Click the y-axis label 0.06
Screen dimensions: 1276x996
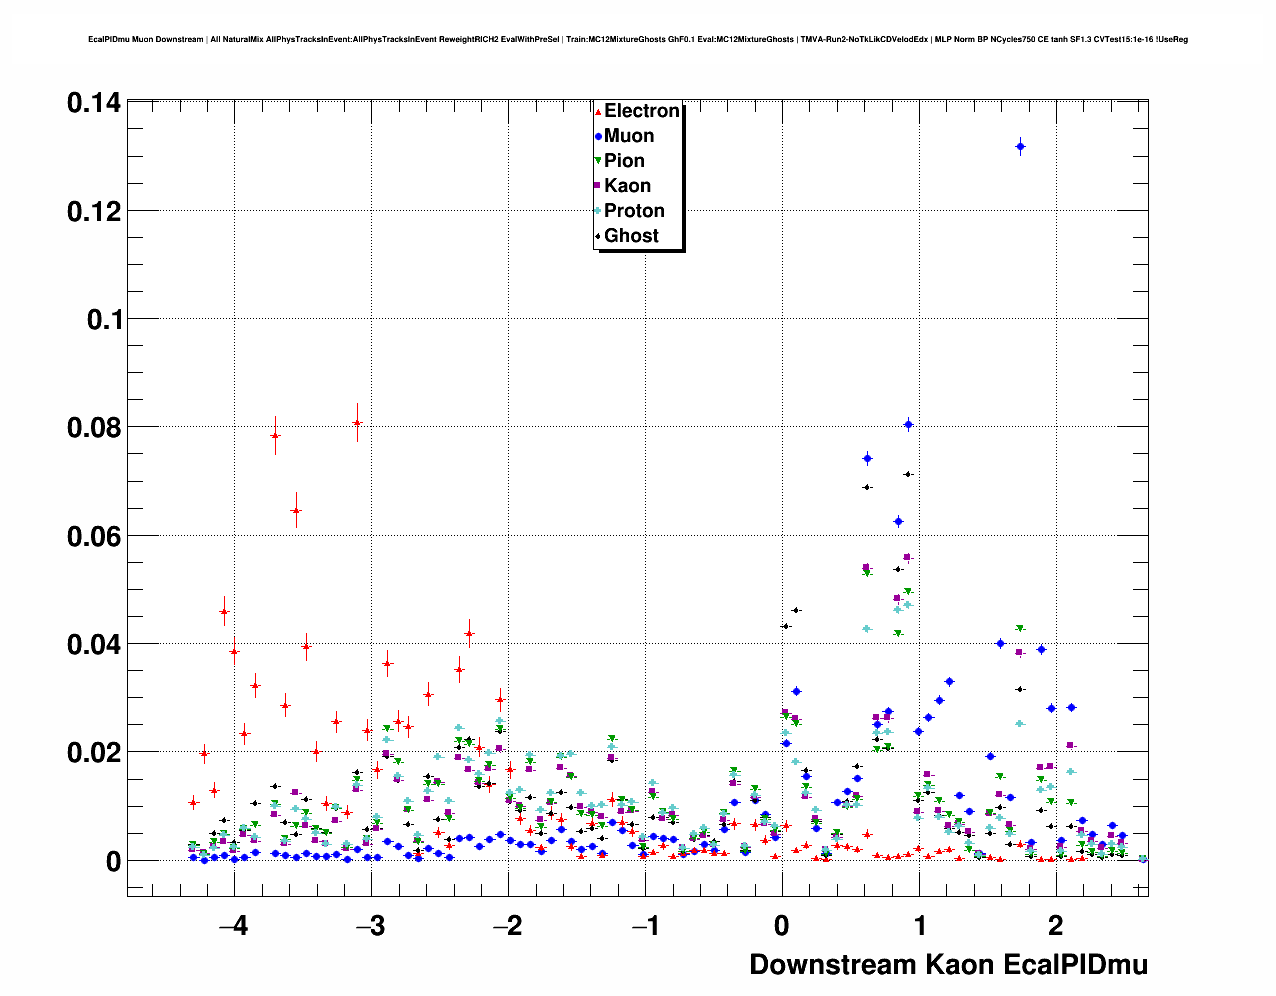click(94, 536)
